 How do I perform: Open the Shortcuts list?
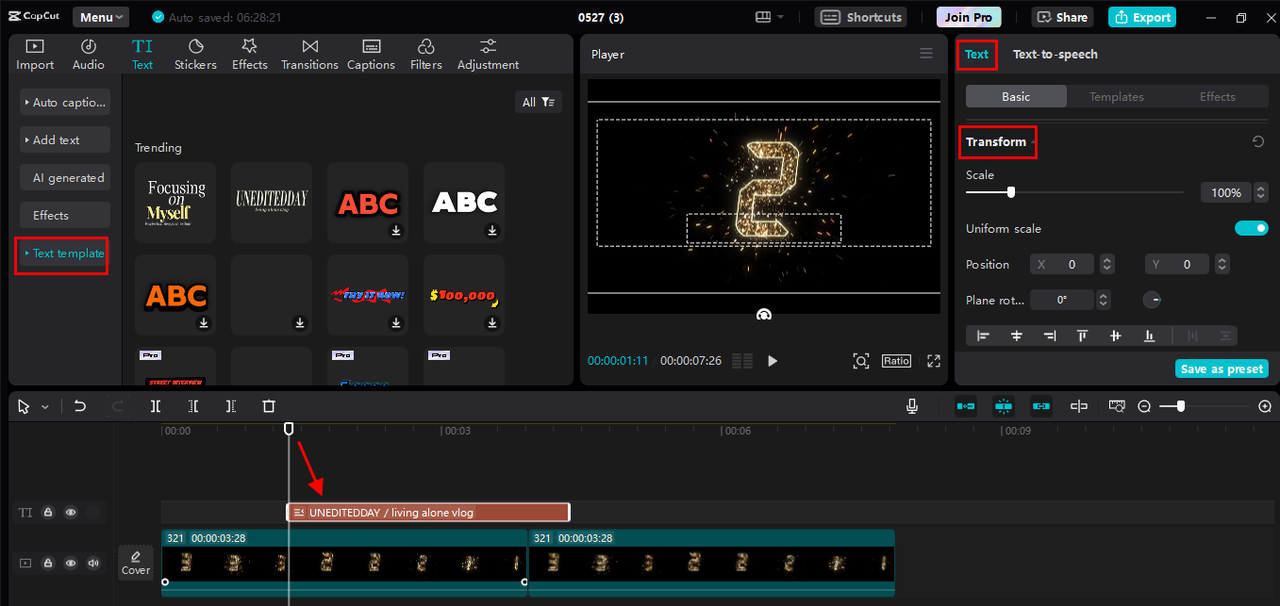point(862,17)
